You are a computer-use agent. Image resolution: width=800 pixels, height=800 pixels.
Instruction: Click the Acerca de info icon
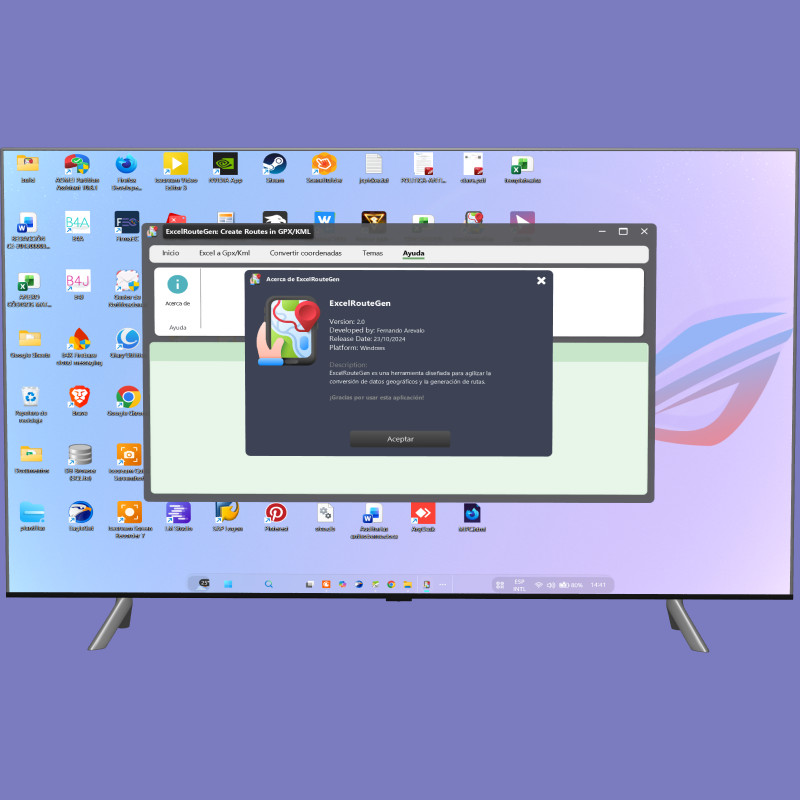[x=178, y=285]
